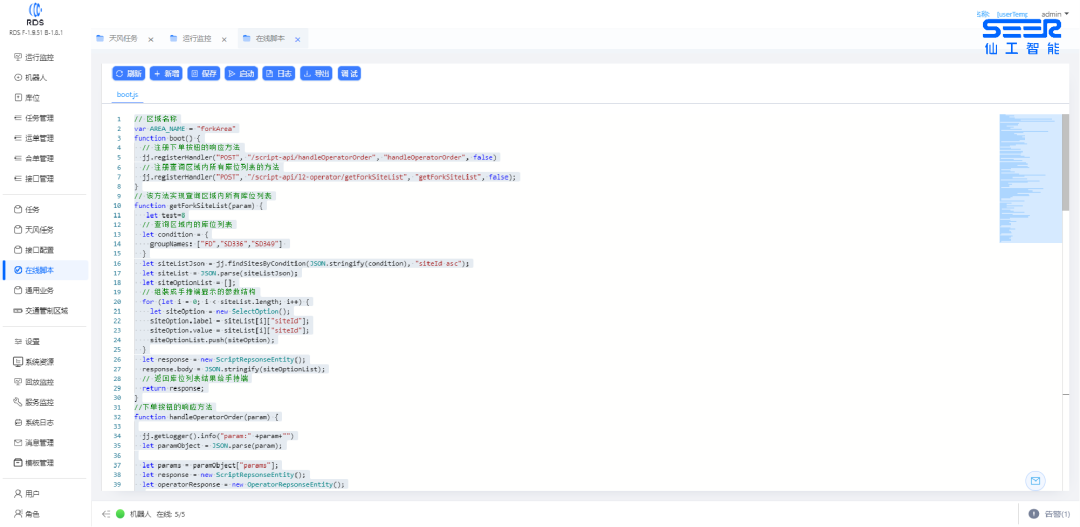This screenshot has height=527, width=1080.
Task: Start the script with 启动 button
Action: click(x=241, y=73)
